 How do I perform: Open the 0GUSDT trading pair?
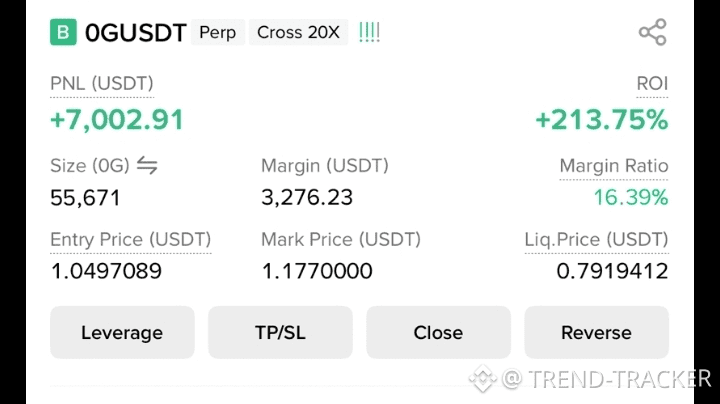coord(135,33)
